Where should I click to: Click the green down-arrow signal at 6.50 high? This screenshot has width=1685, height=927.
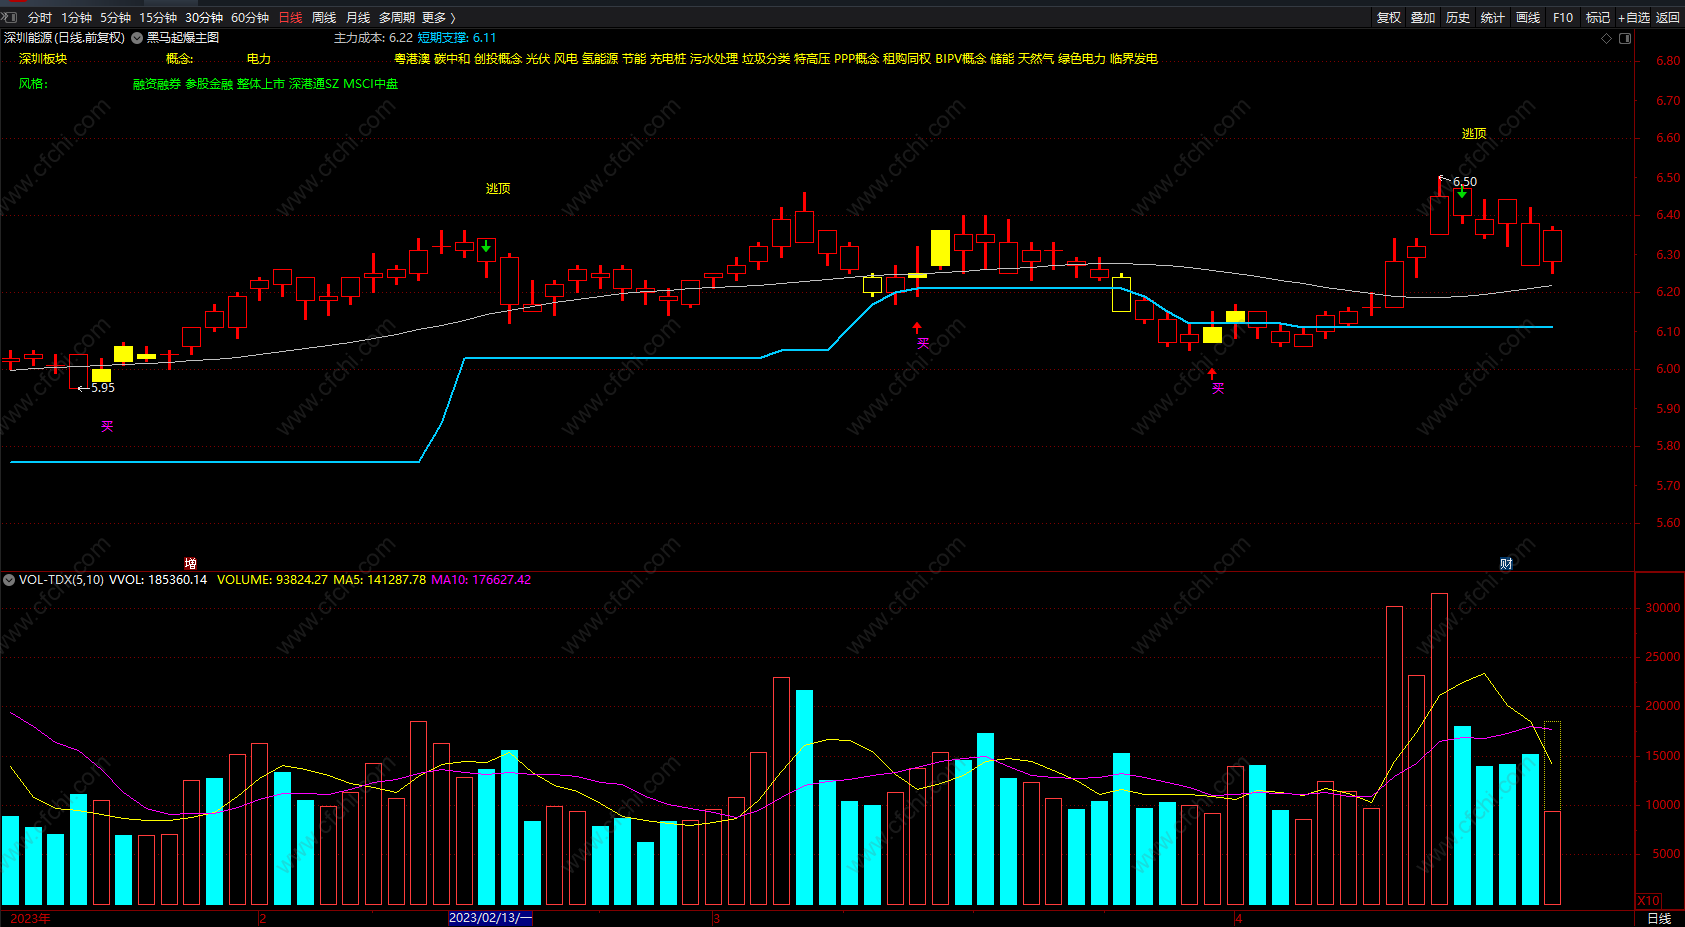(x=1462, y=193)
